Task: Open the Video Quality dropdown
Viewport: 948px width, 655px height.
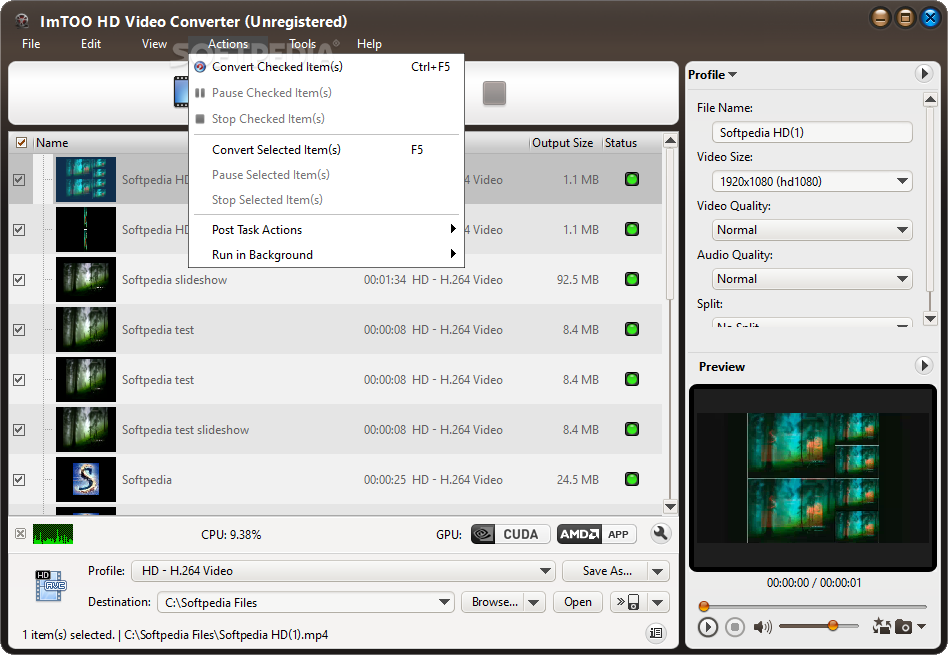Action: 812,230
